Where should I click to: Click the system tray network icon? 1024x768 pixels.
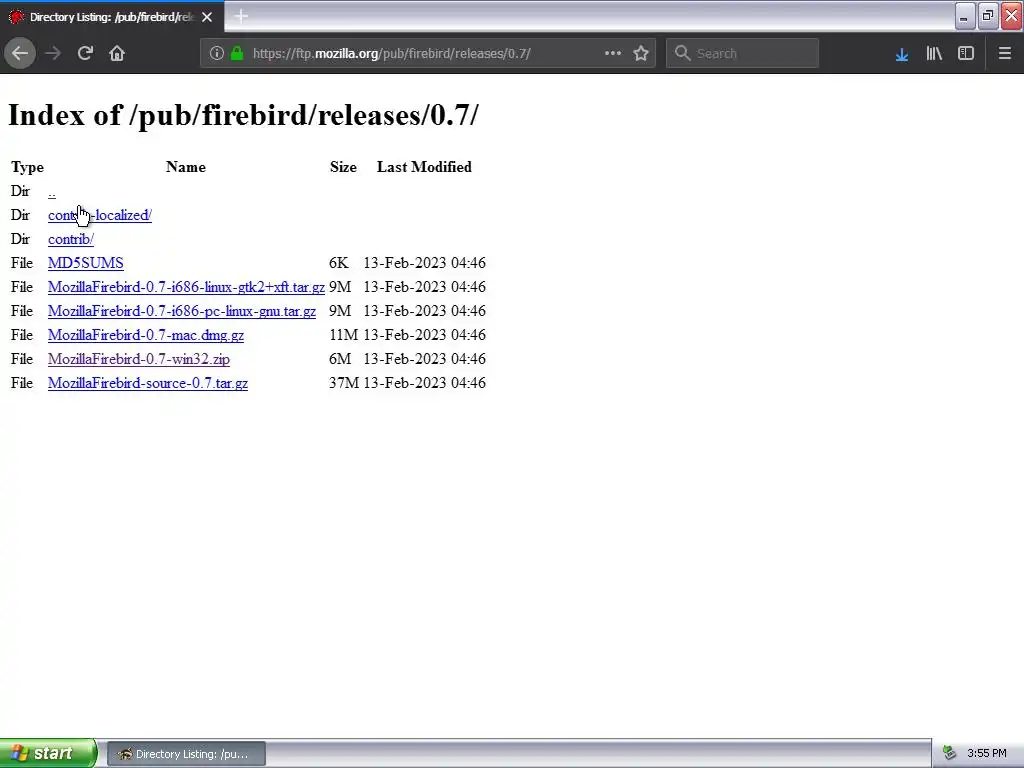(949, 754)
